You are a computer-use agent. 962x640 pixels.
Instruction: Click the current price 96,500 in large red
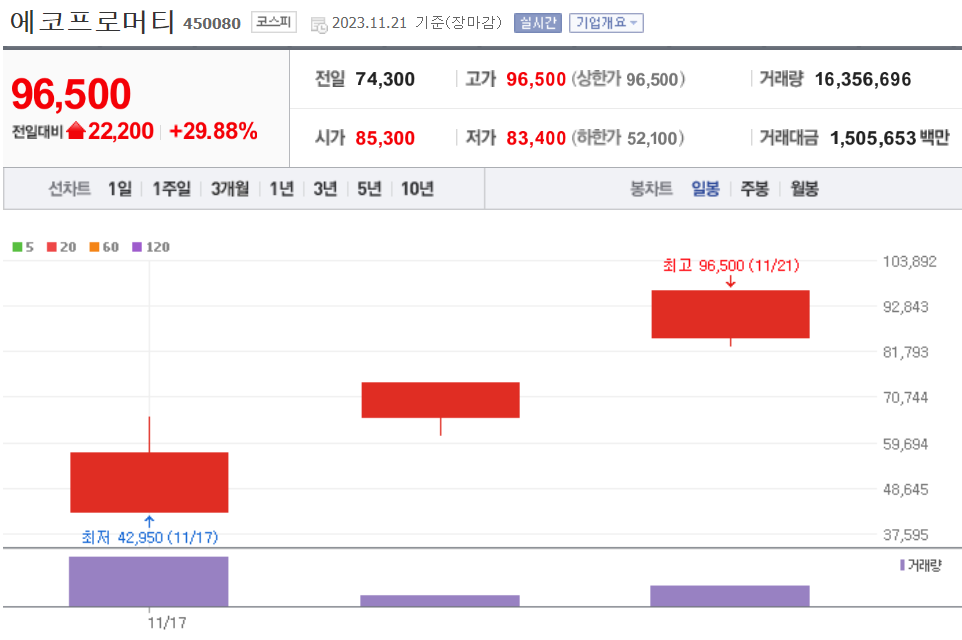(71, 94)
